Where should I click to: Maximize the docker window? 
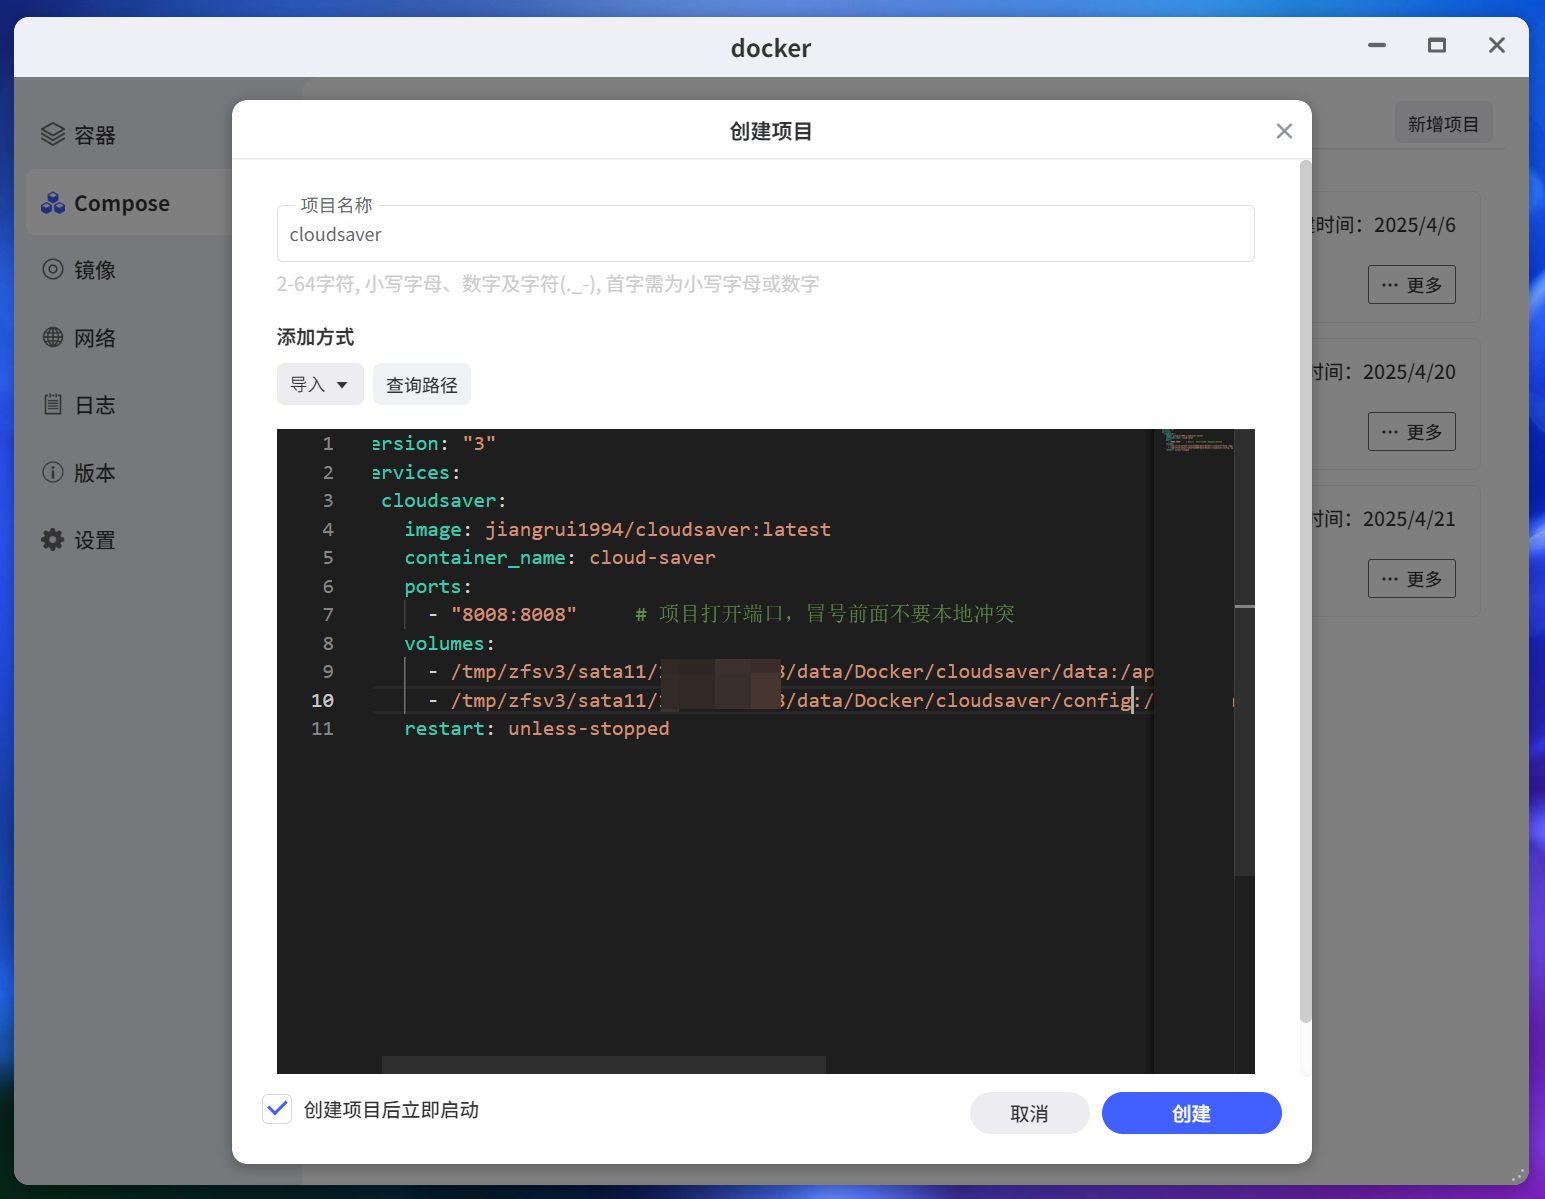[x=1437, y=45]
